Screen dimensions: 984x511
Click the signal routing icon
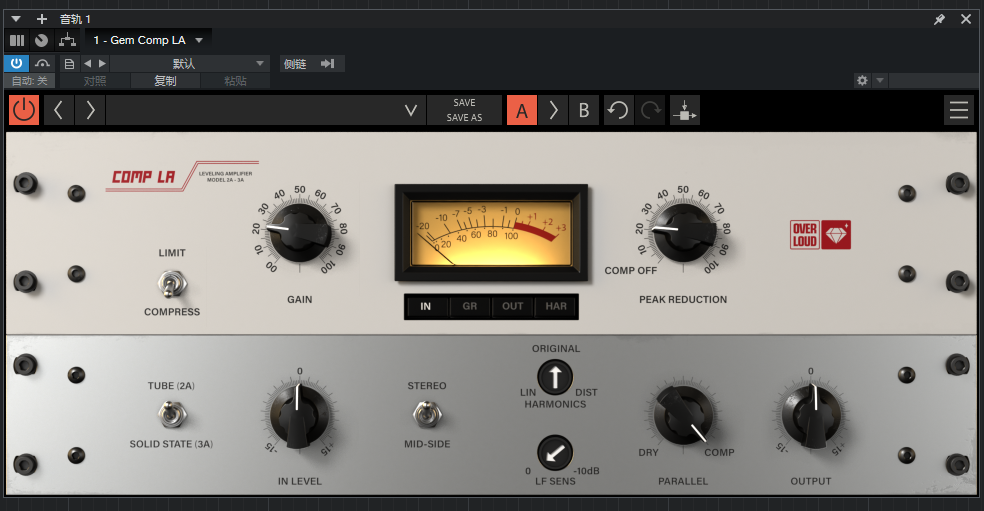pos(68,40)
